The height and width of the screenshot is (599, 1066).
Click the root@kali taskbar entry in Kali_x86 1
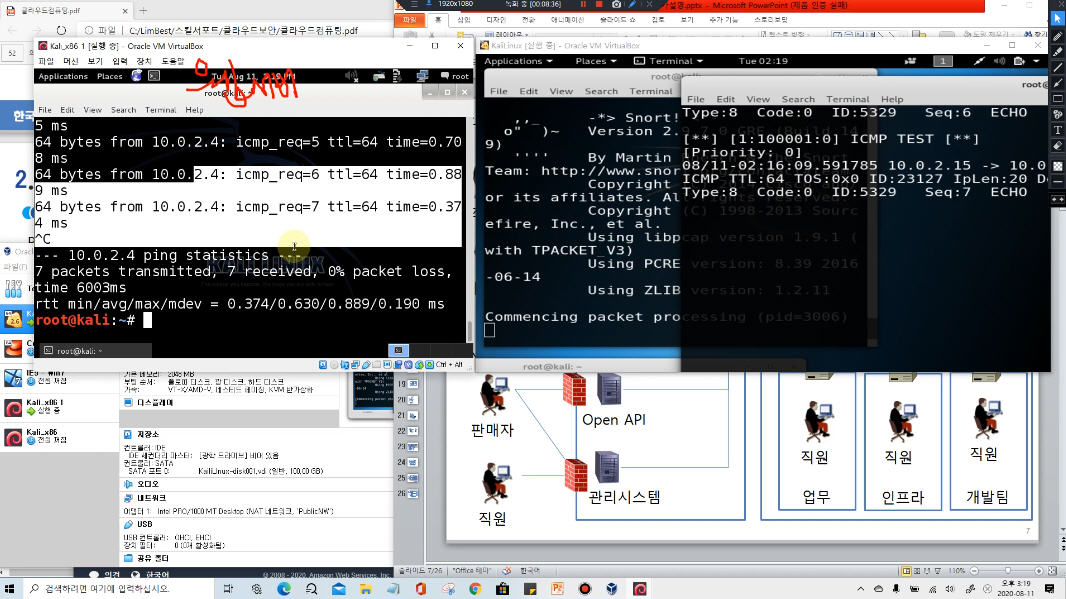click(x=95, y=351)
